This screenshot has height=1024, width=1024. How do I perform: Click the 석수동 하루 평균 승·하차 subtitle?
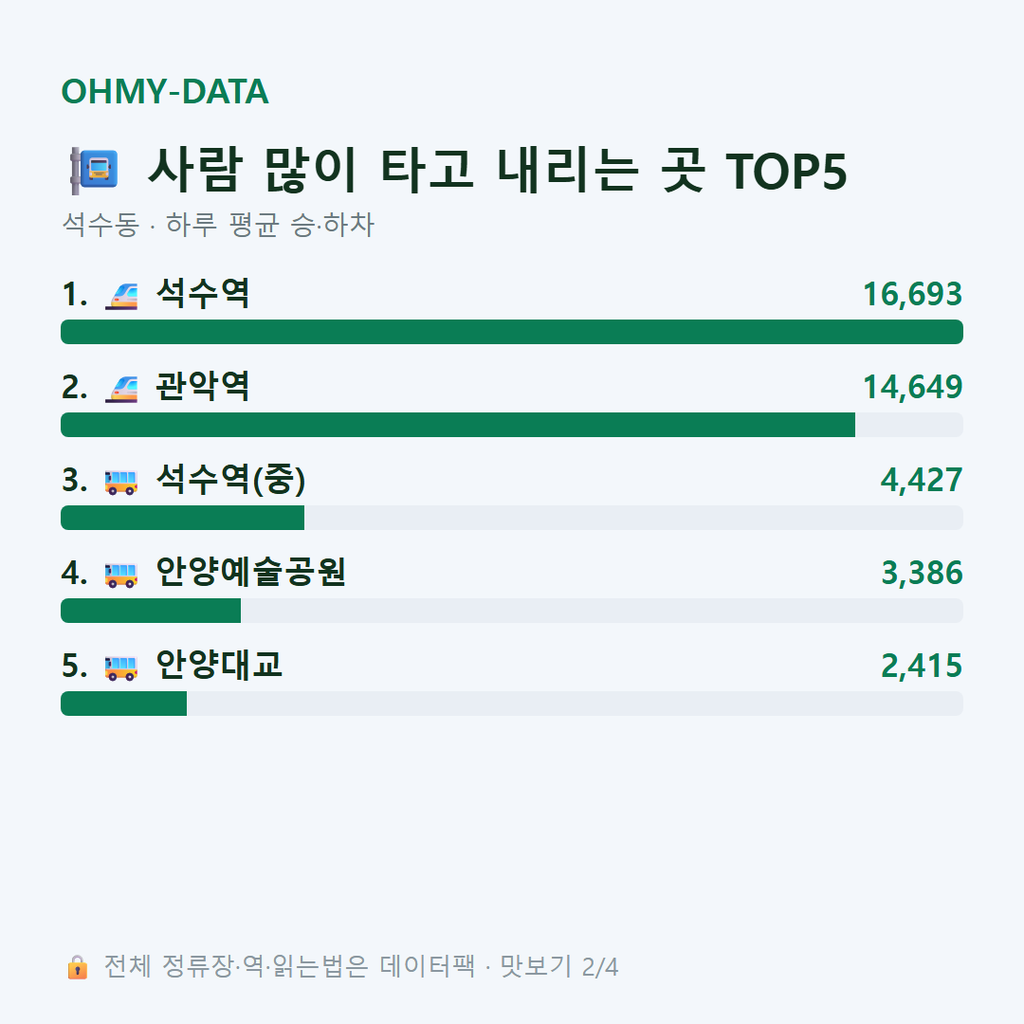[x=218, y=225]
